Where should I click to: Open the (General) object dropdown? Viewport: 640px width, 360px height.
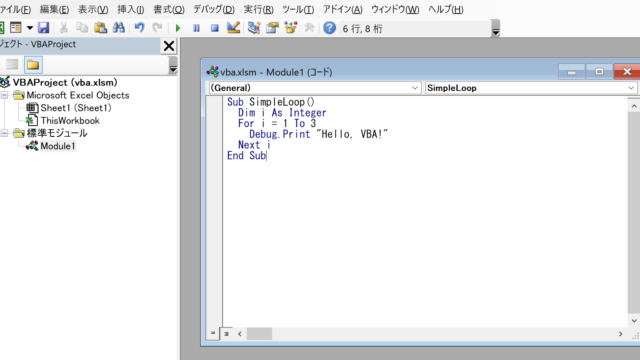coord(314,88)
